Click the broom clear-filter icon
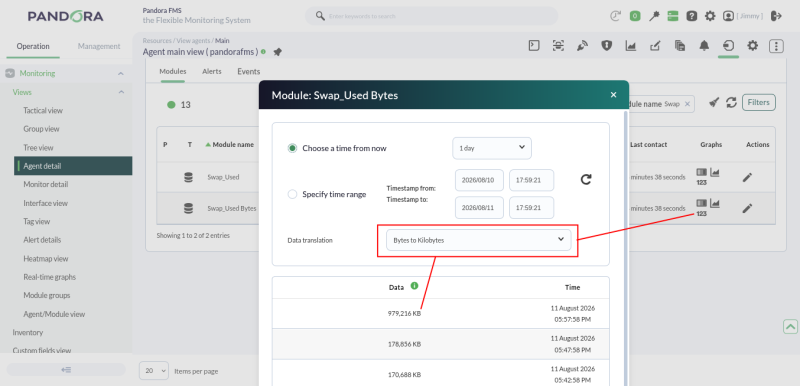800x386 pixels. tap(714, 102)
